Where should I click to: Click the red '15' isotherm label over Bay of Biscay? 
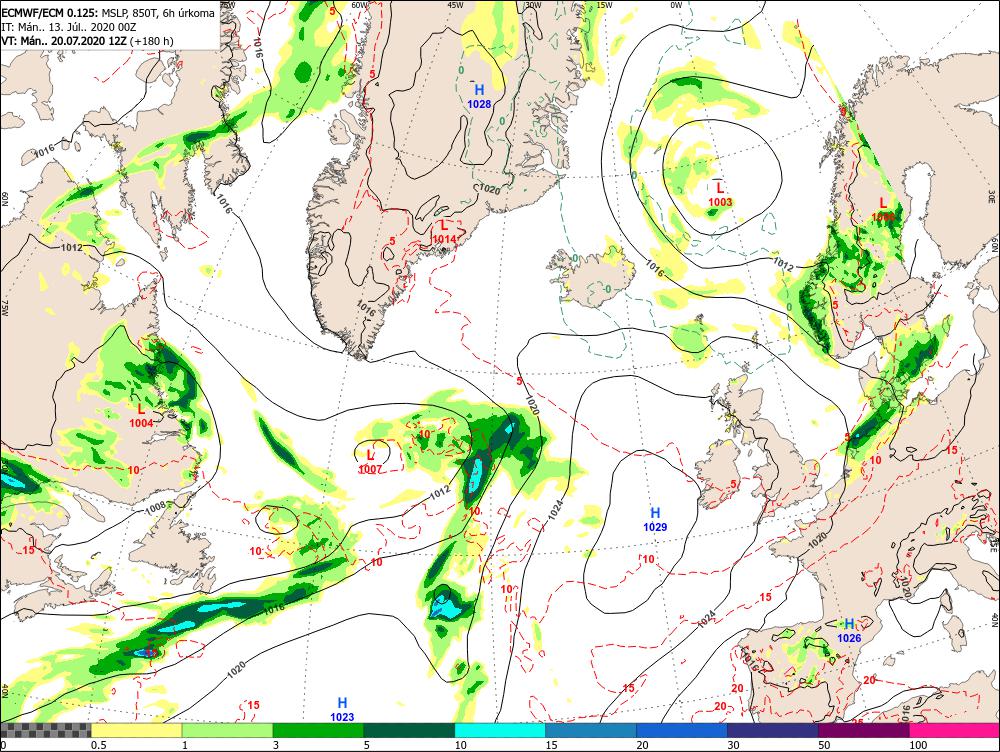(765, 597)
